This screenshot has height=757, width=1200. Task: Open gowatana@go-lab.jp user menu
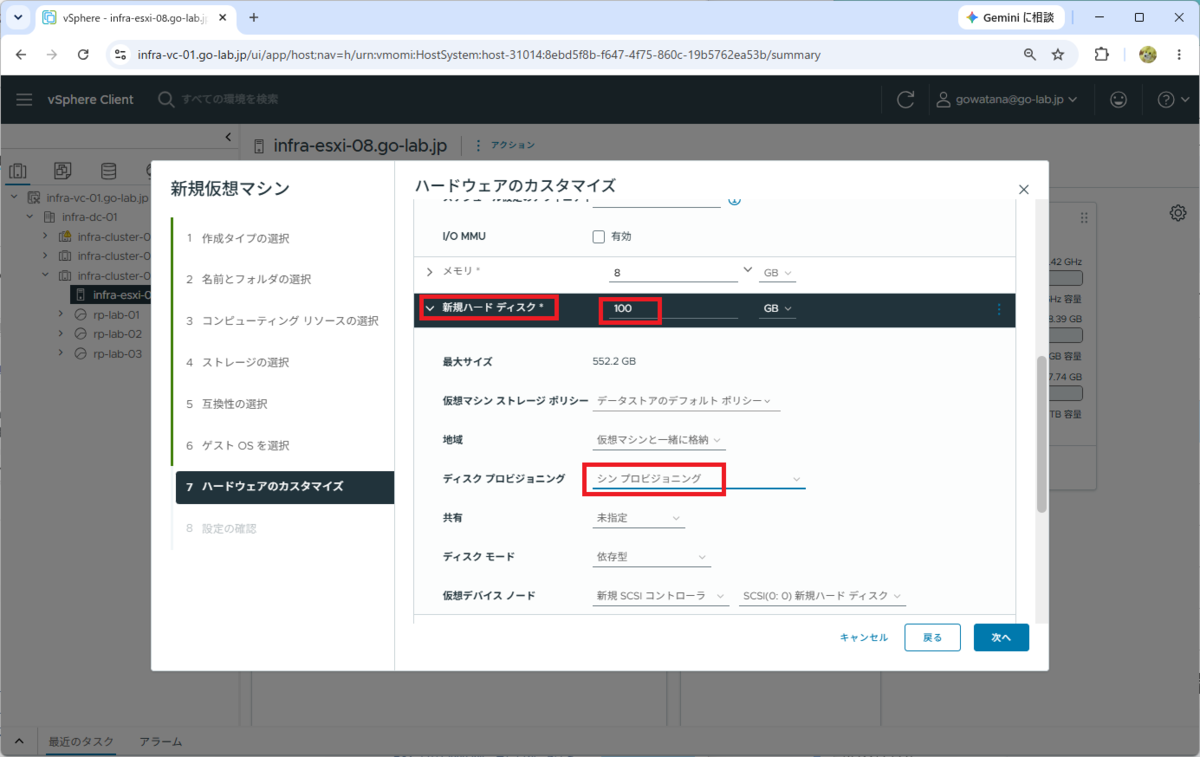(1006, 99)
